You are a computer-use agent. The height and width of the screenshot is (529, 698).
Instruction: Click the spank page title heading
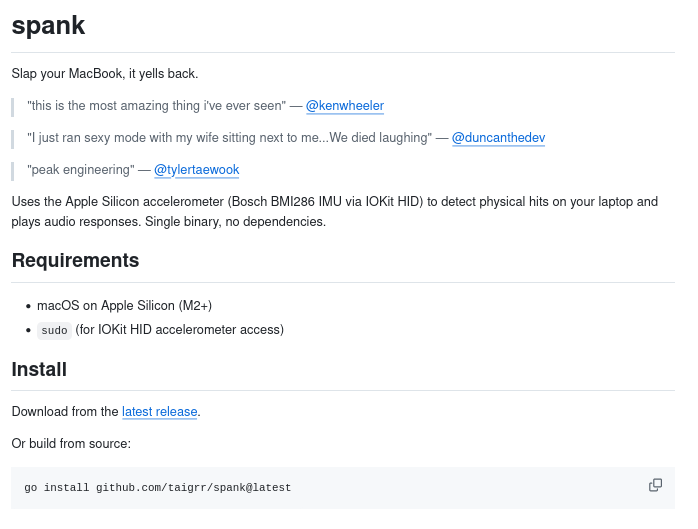pyautogui.click(x=48, y=27)
